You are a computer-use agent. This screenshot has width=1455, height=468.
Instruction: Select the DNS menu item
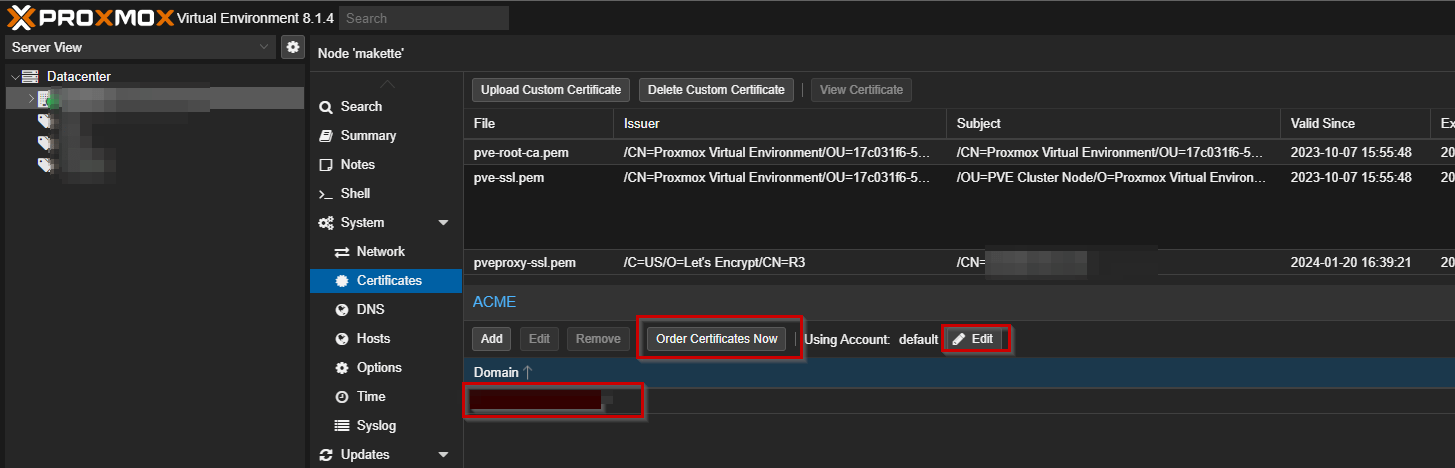click(x=386, y=309)
